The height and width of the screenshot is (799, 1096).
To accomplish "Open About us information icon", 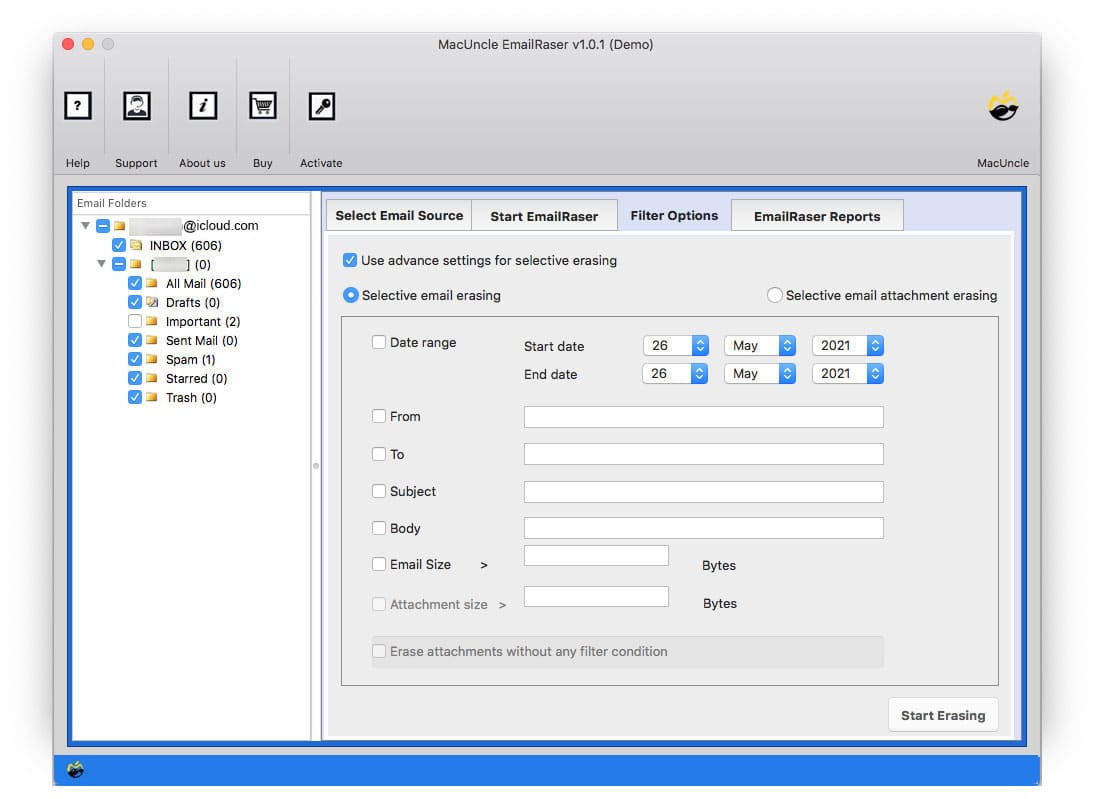I will [202, 105].
